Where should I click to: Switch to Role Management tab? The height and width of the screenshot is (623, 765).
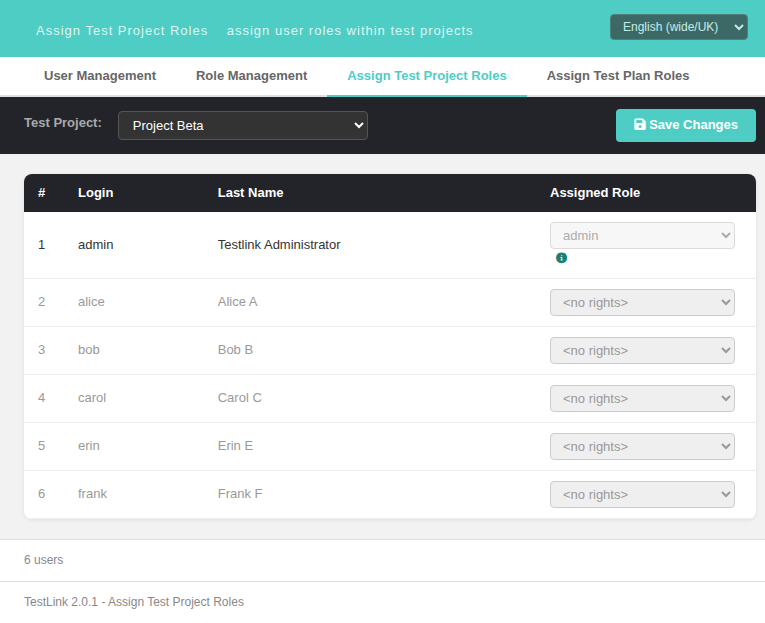[251, 76]
